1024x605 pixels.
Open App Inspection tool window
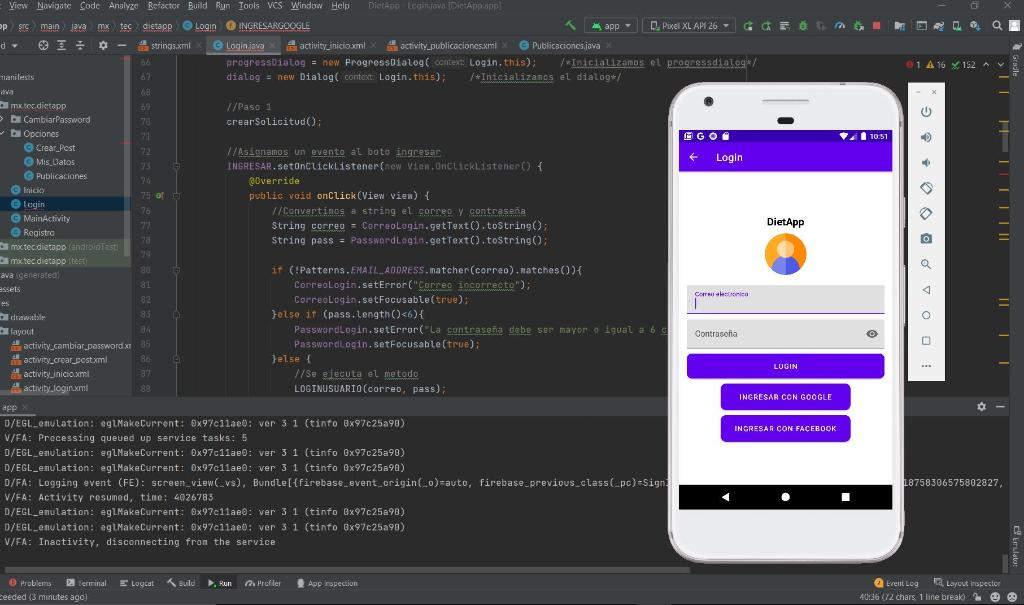[x=327, y=583]
